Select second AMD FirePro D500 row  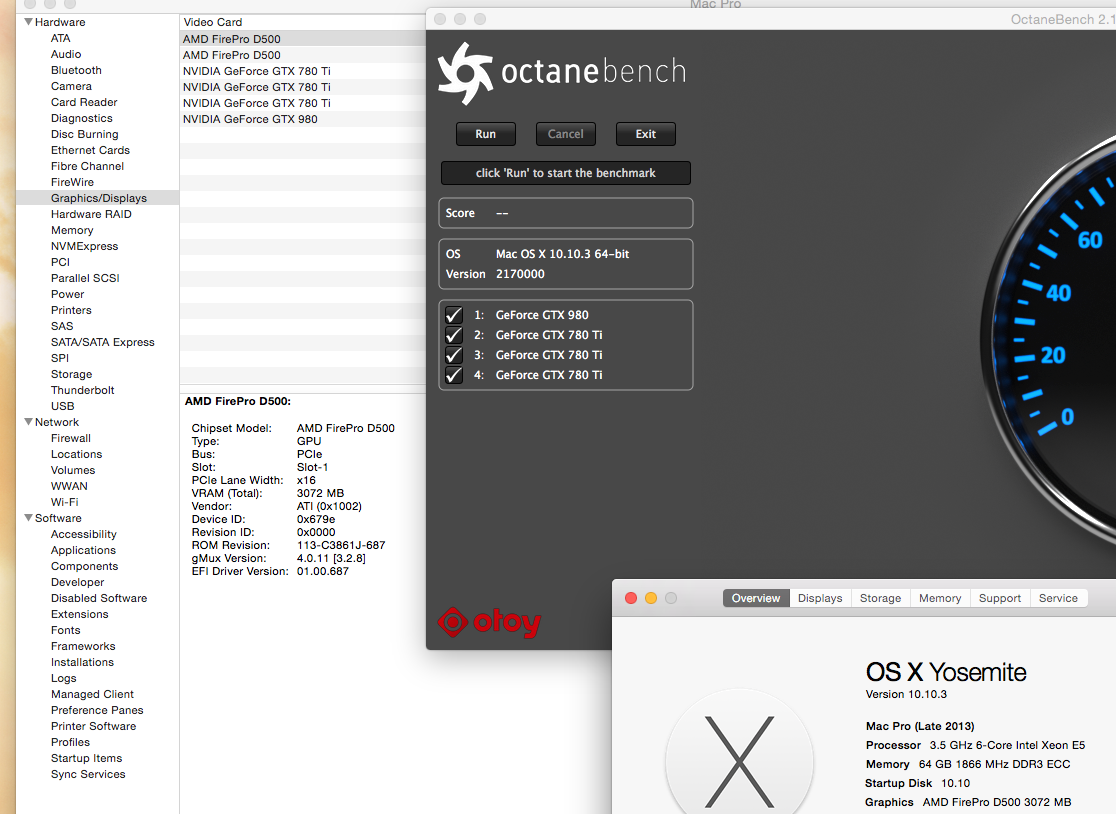(x=302, y=55)
